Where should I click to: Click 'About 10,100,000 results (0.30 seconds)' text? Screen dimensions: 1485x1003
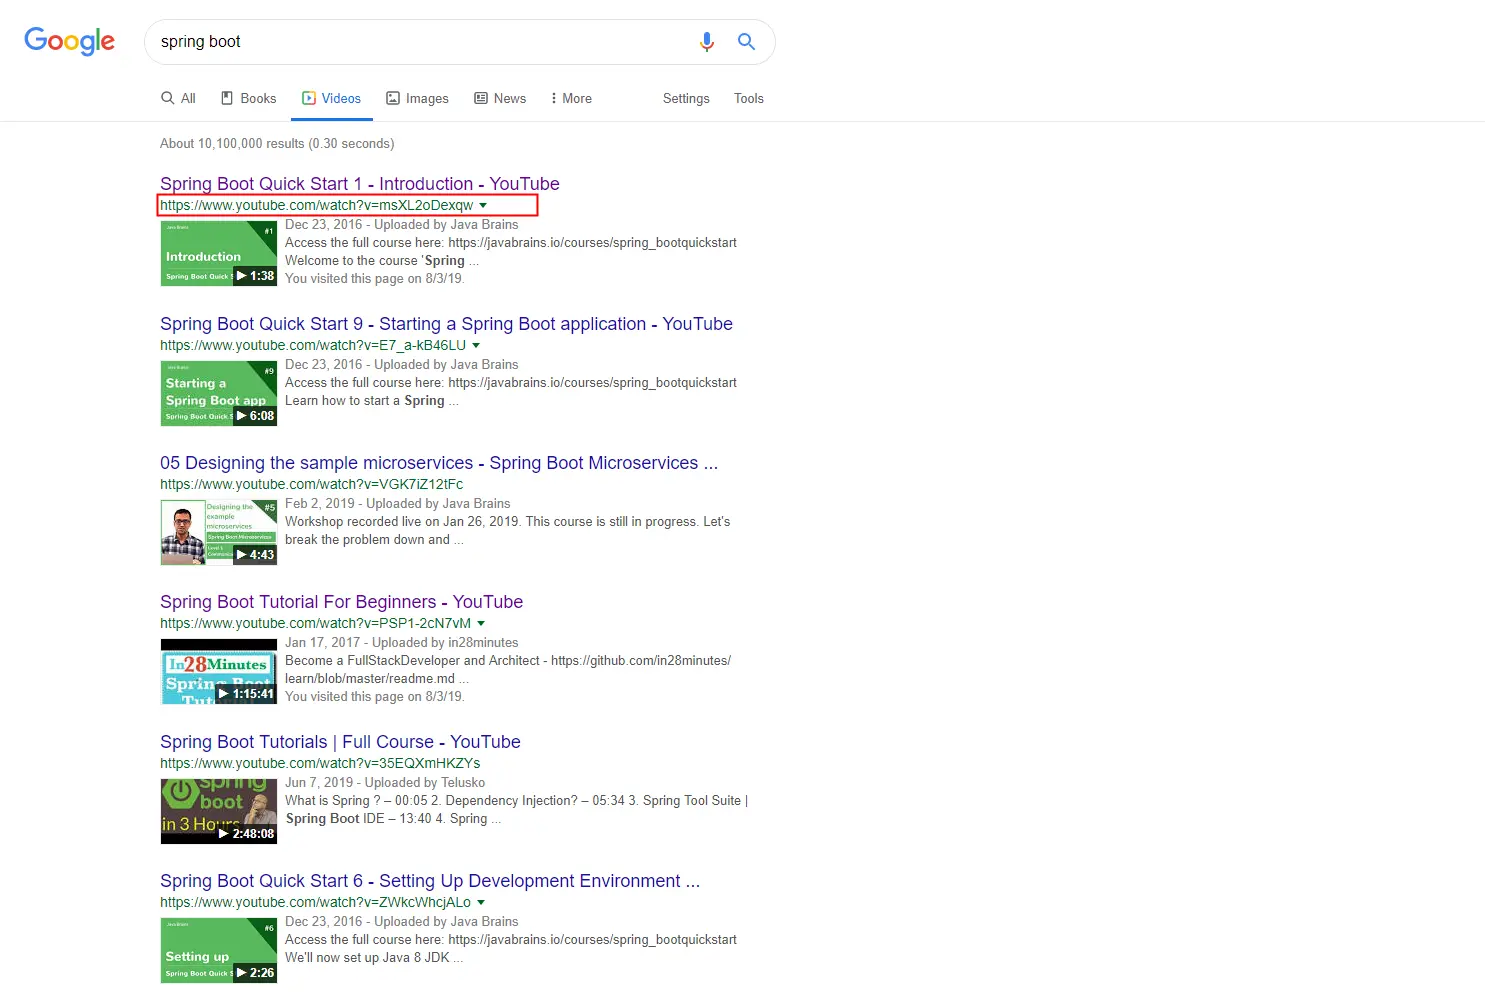click(277, 143)
